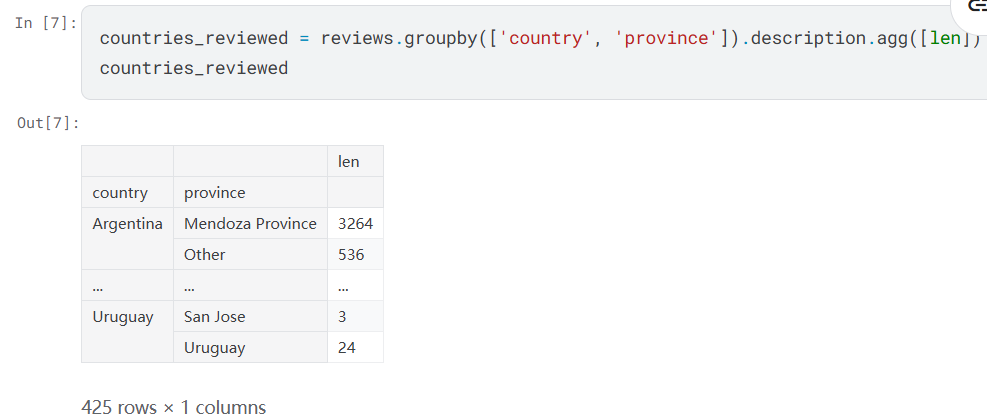The image size is (987, 417).
Task: Click the 'province' string in code
Action: pyautogui.click(x=670, y=38)
